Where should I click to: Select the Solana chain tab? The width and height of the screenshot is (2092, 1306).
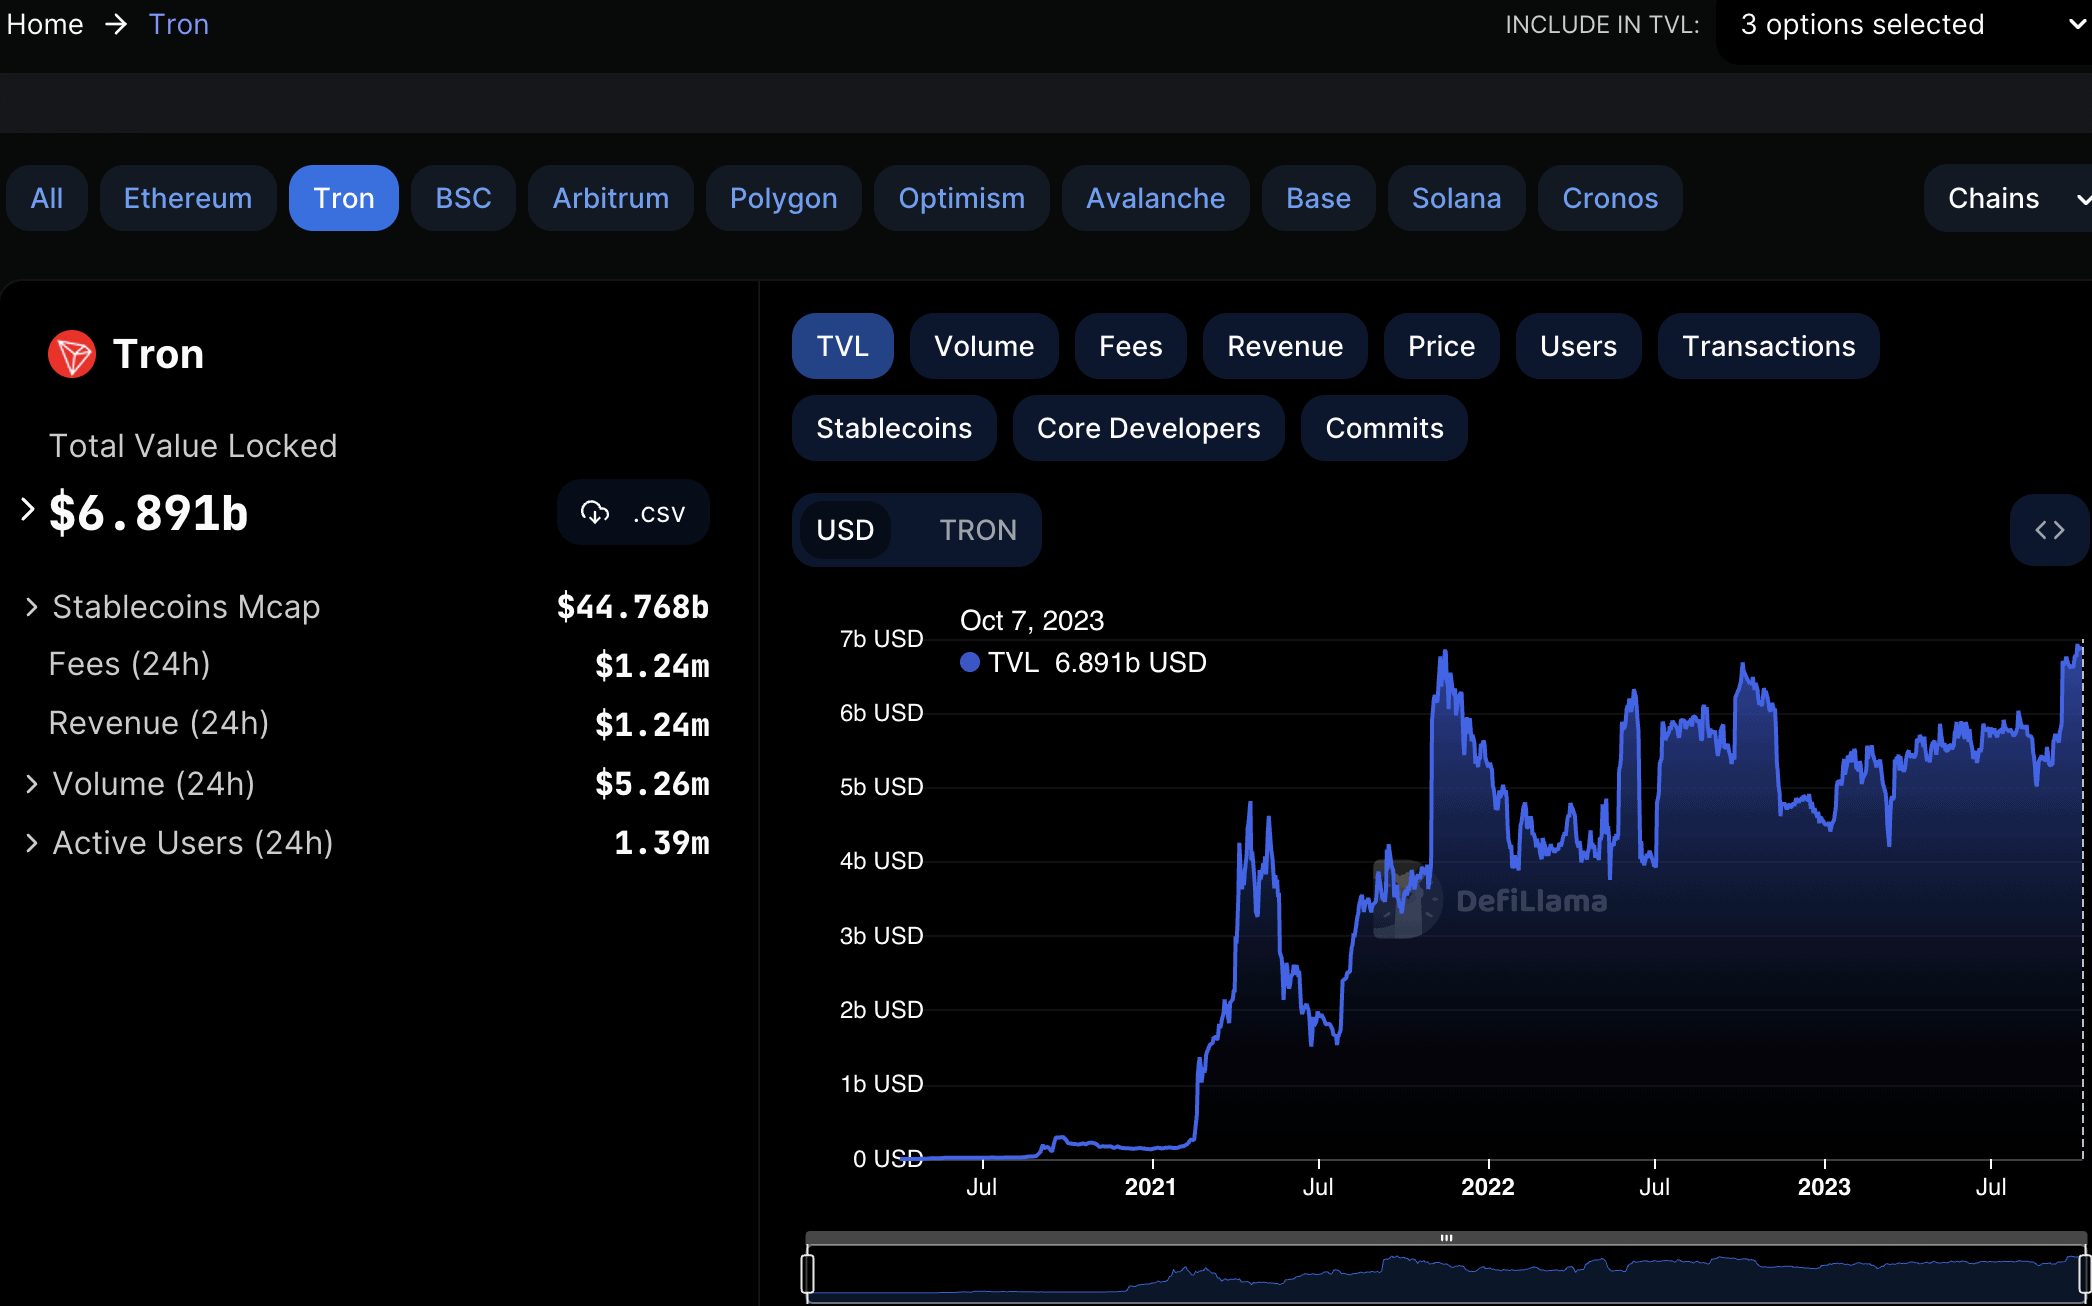coord(1455,198)
